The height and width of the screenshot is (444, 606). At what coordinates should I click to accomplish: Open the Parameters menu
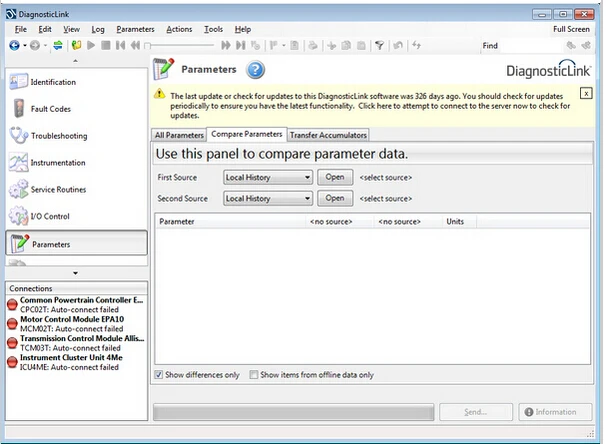pos(135,29)
